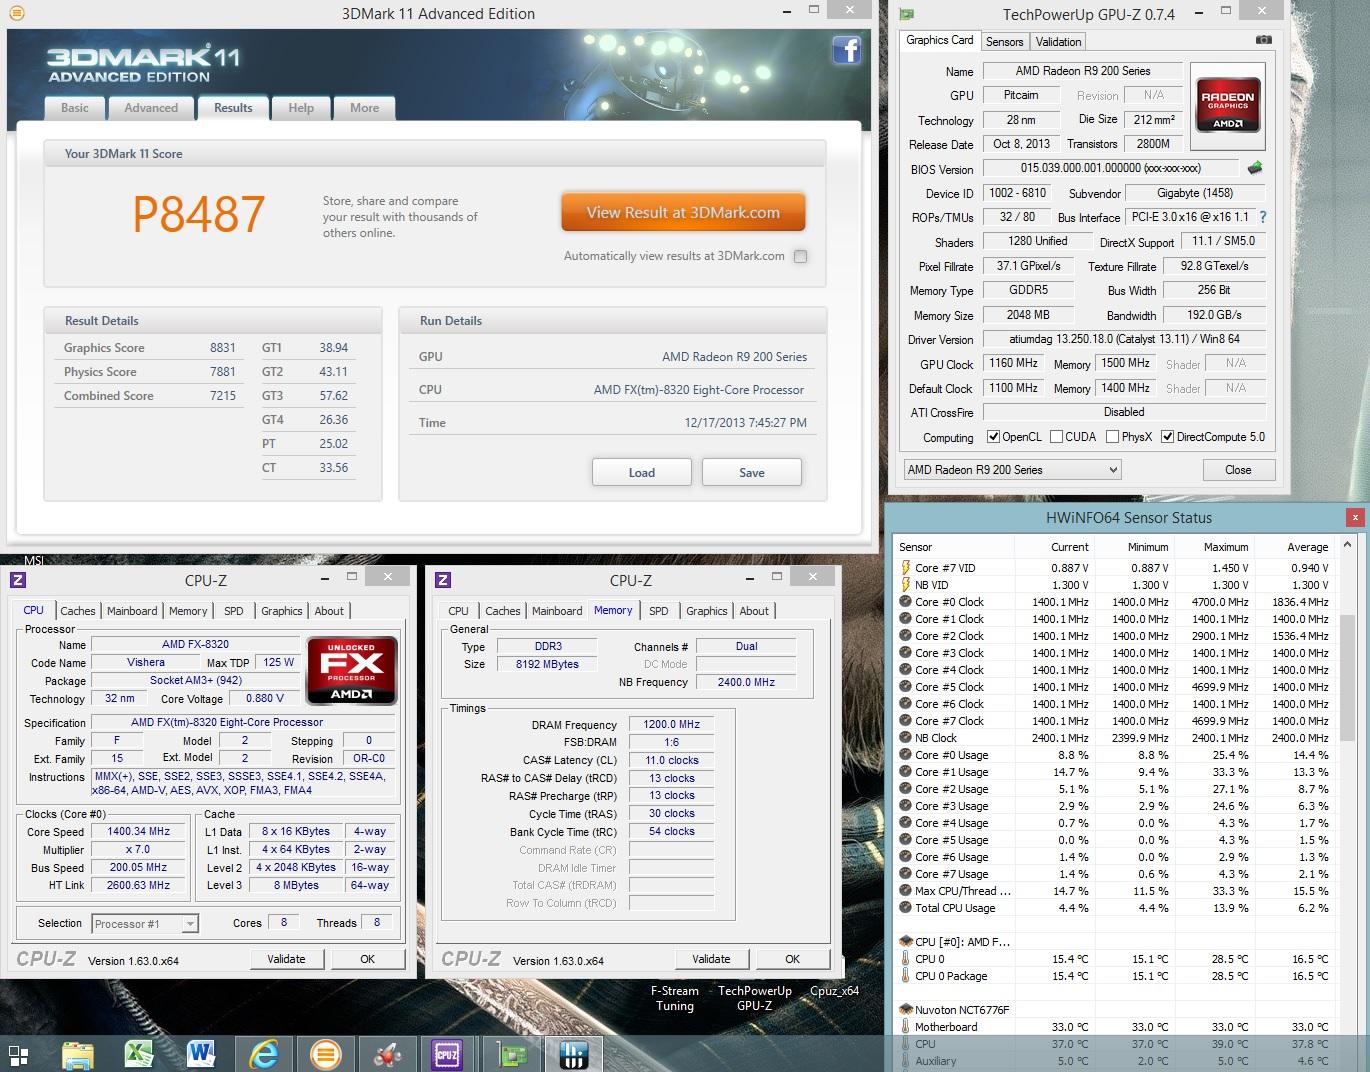Open SPD tab in CPU-Z Memory window
The image size is (1370, 1072).
658,611
